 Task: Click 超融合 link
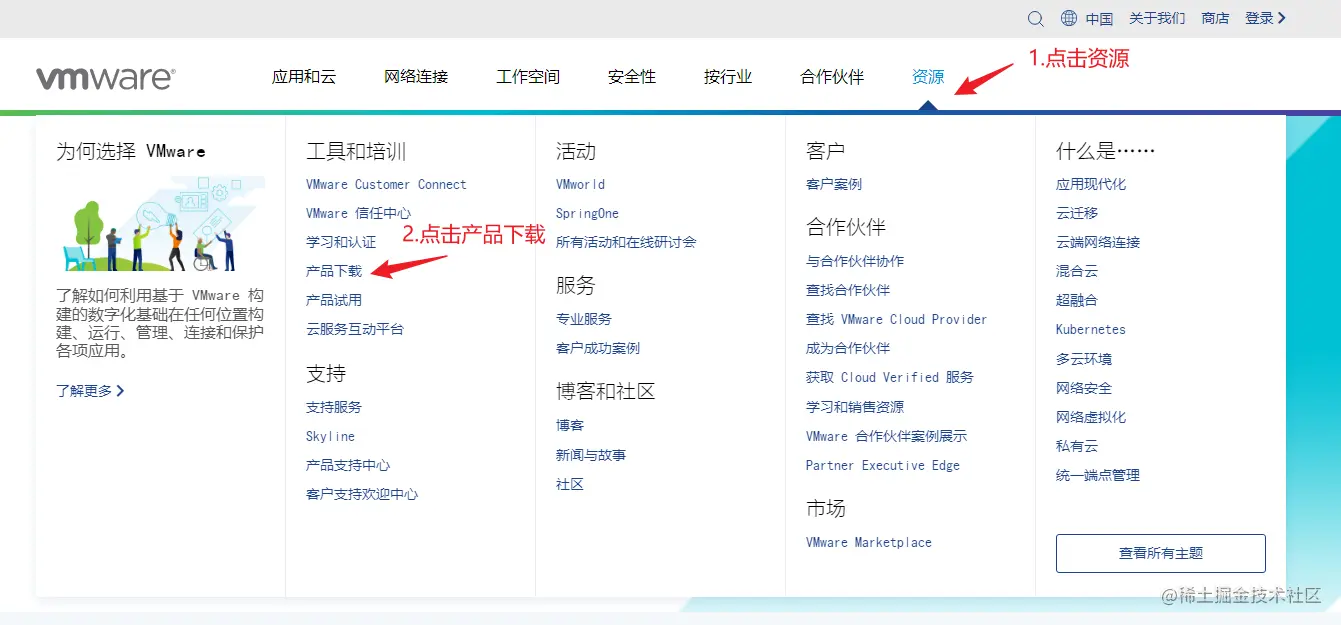1077,300
